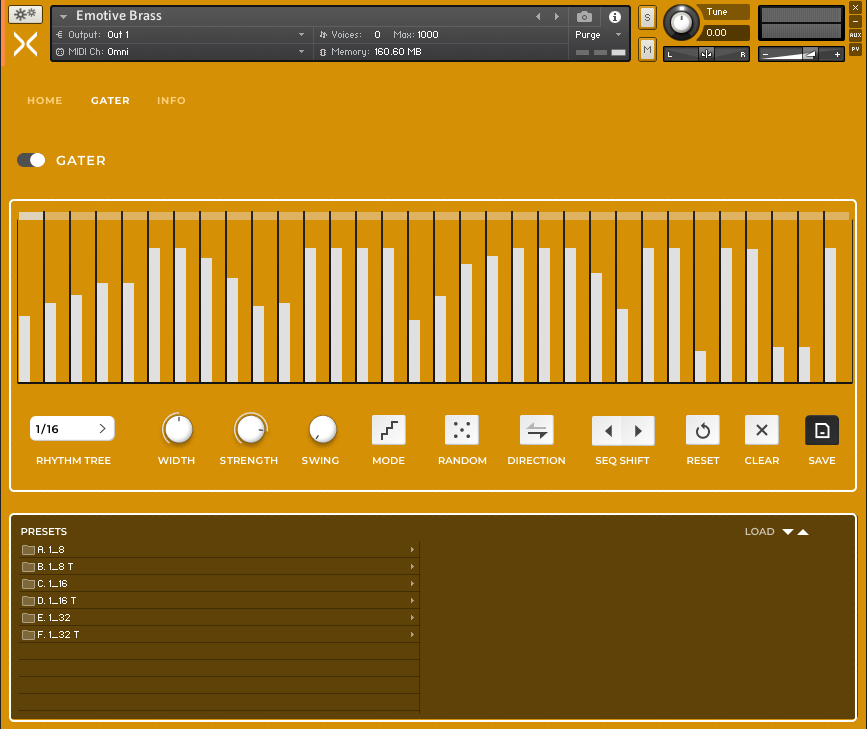Click the SWING knob
This screenshot has height=729, width=867.
(x=322, y=430)
